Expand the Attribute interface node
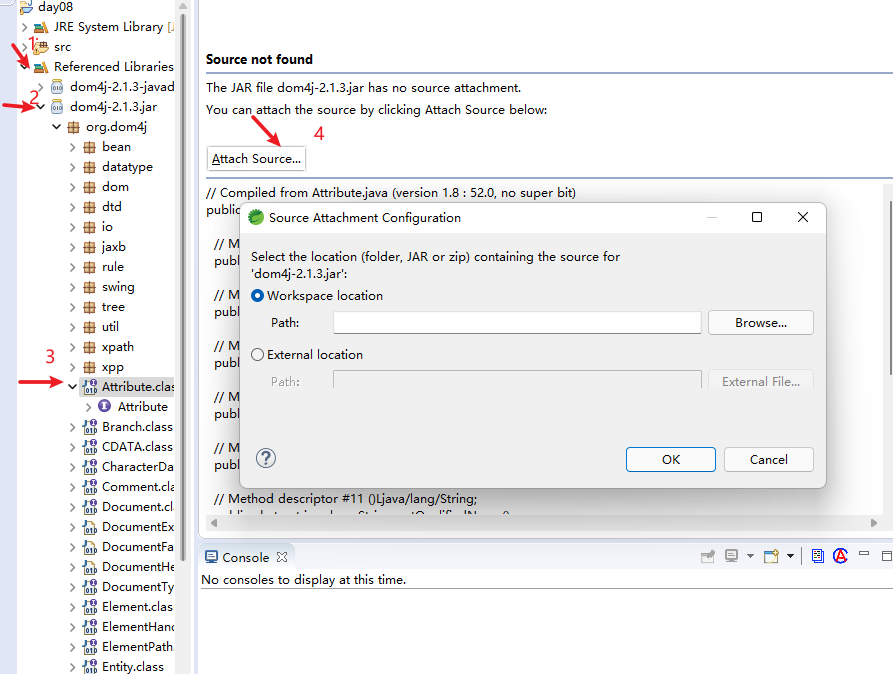This screenshot has height=674, width=893. click(88, 407)
